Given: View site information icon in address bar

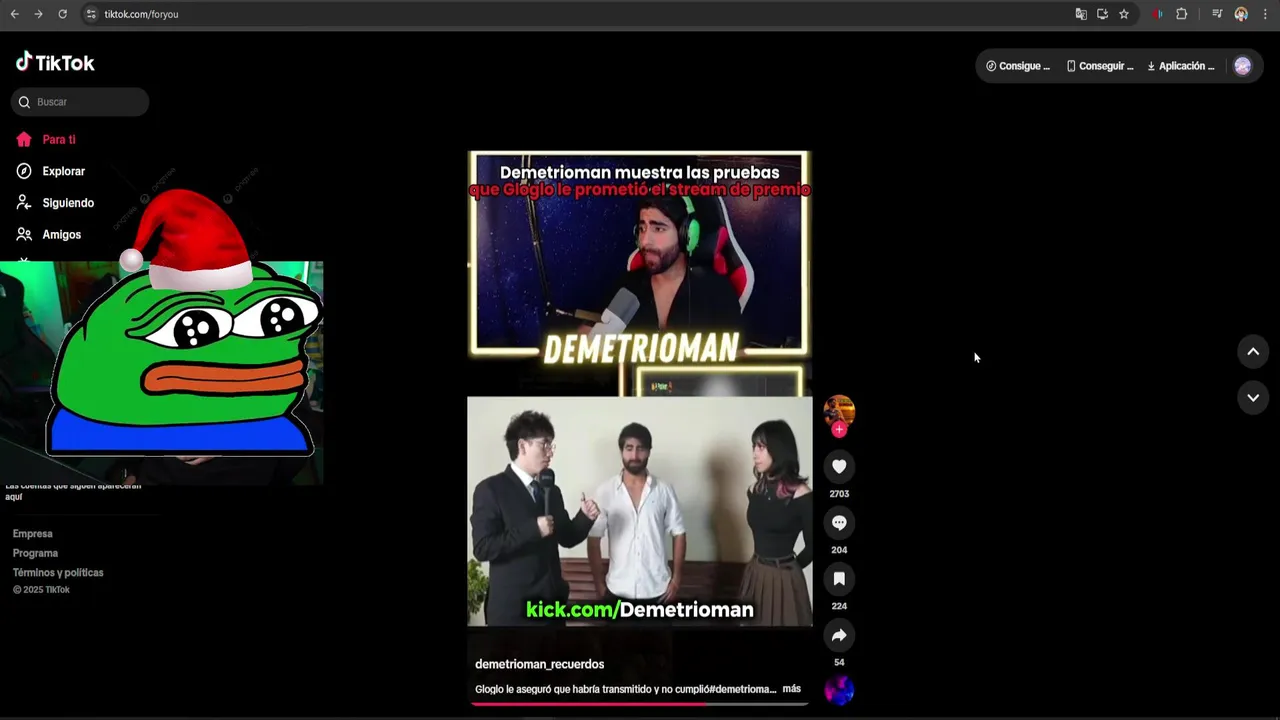Looking at the screenshot, I should tap(91, 14).
